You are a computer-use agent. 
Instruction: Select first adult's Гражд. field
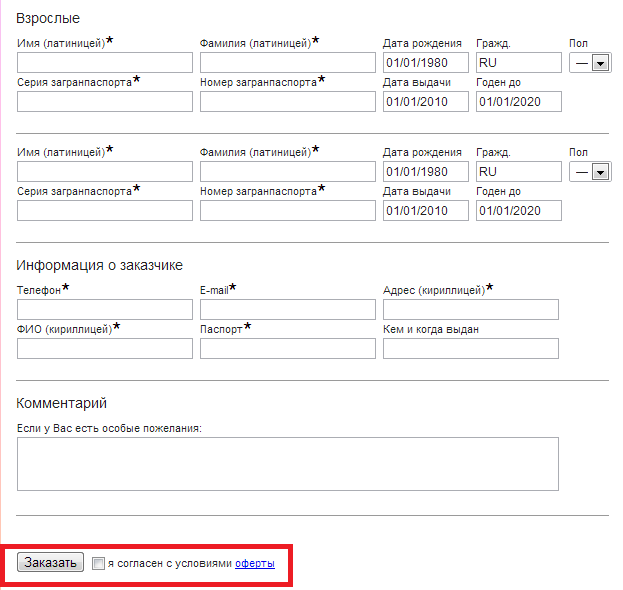pyautogui.click(x=519, y=63)
